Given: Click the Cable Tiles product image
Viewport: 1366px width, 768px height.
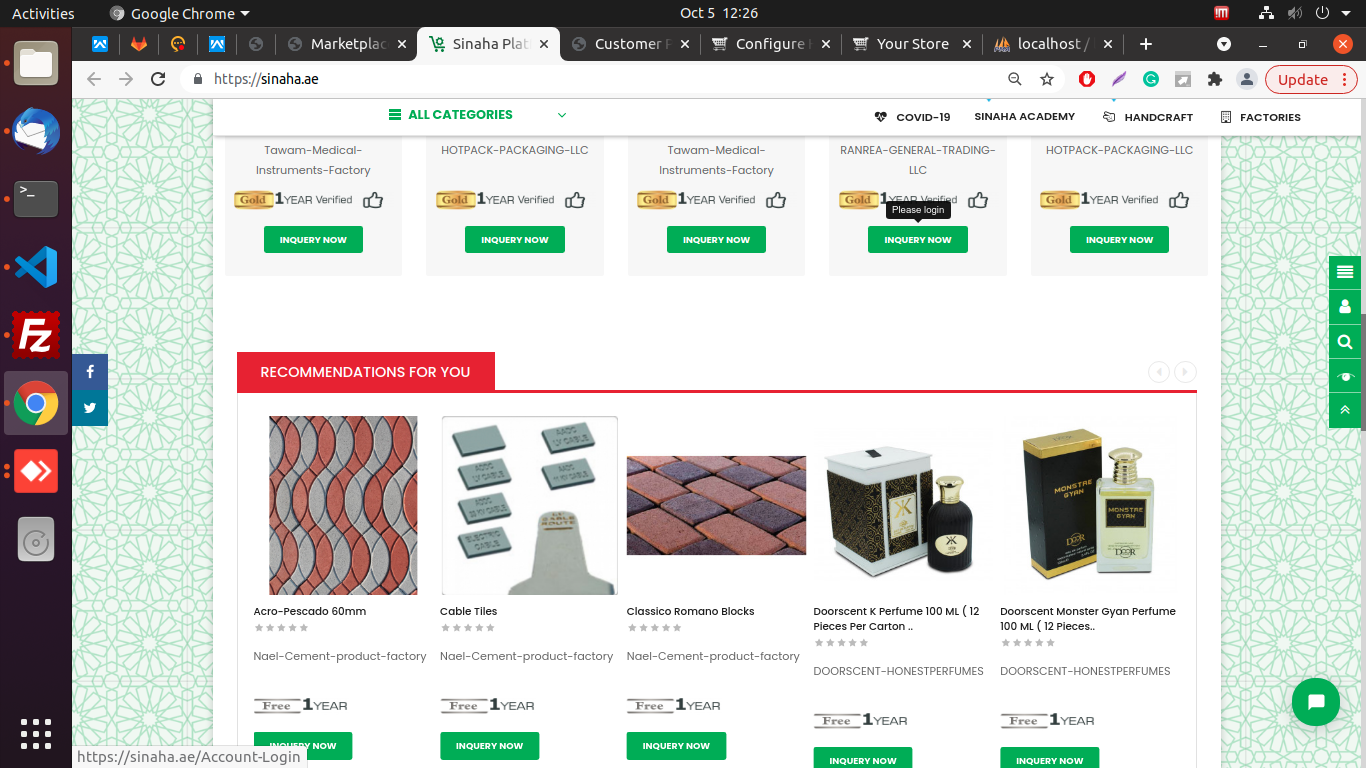Looking at the screenshot, I should [530, 505].
